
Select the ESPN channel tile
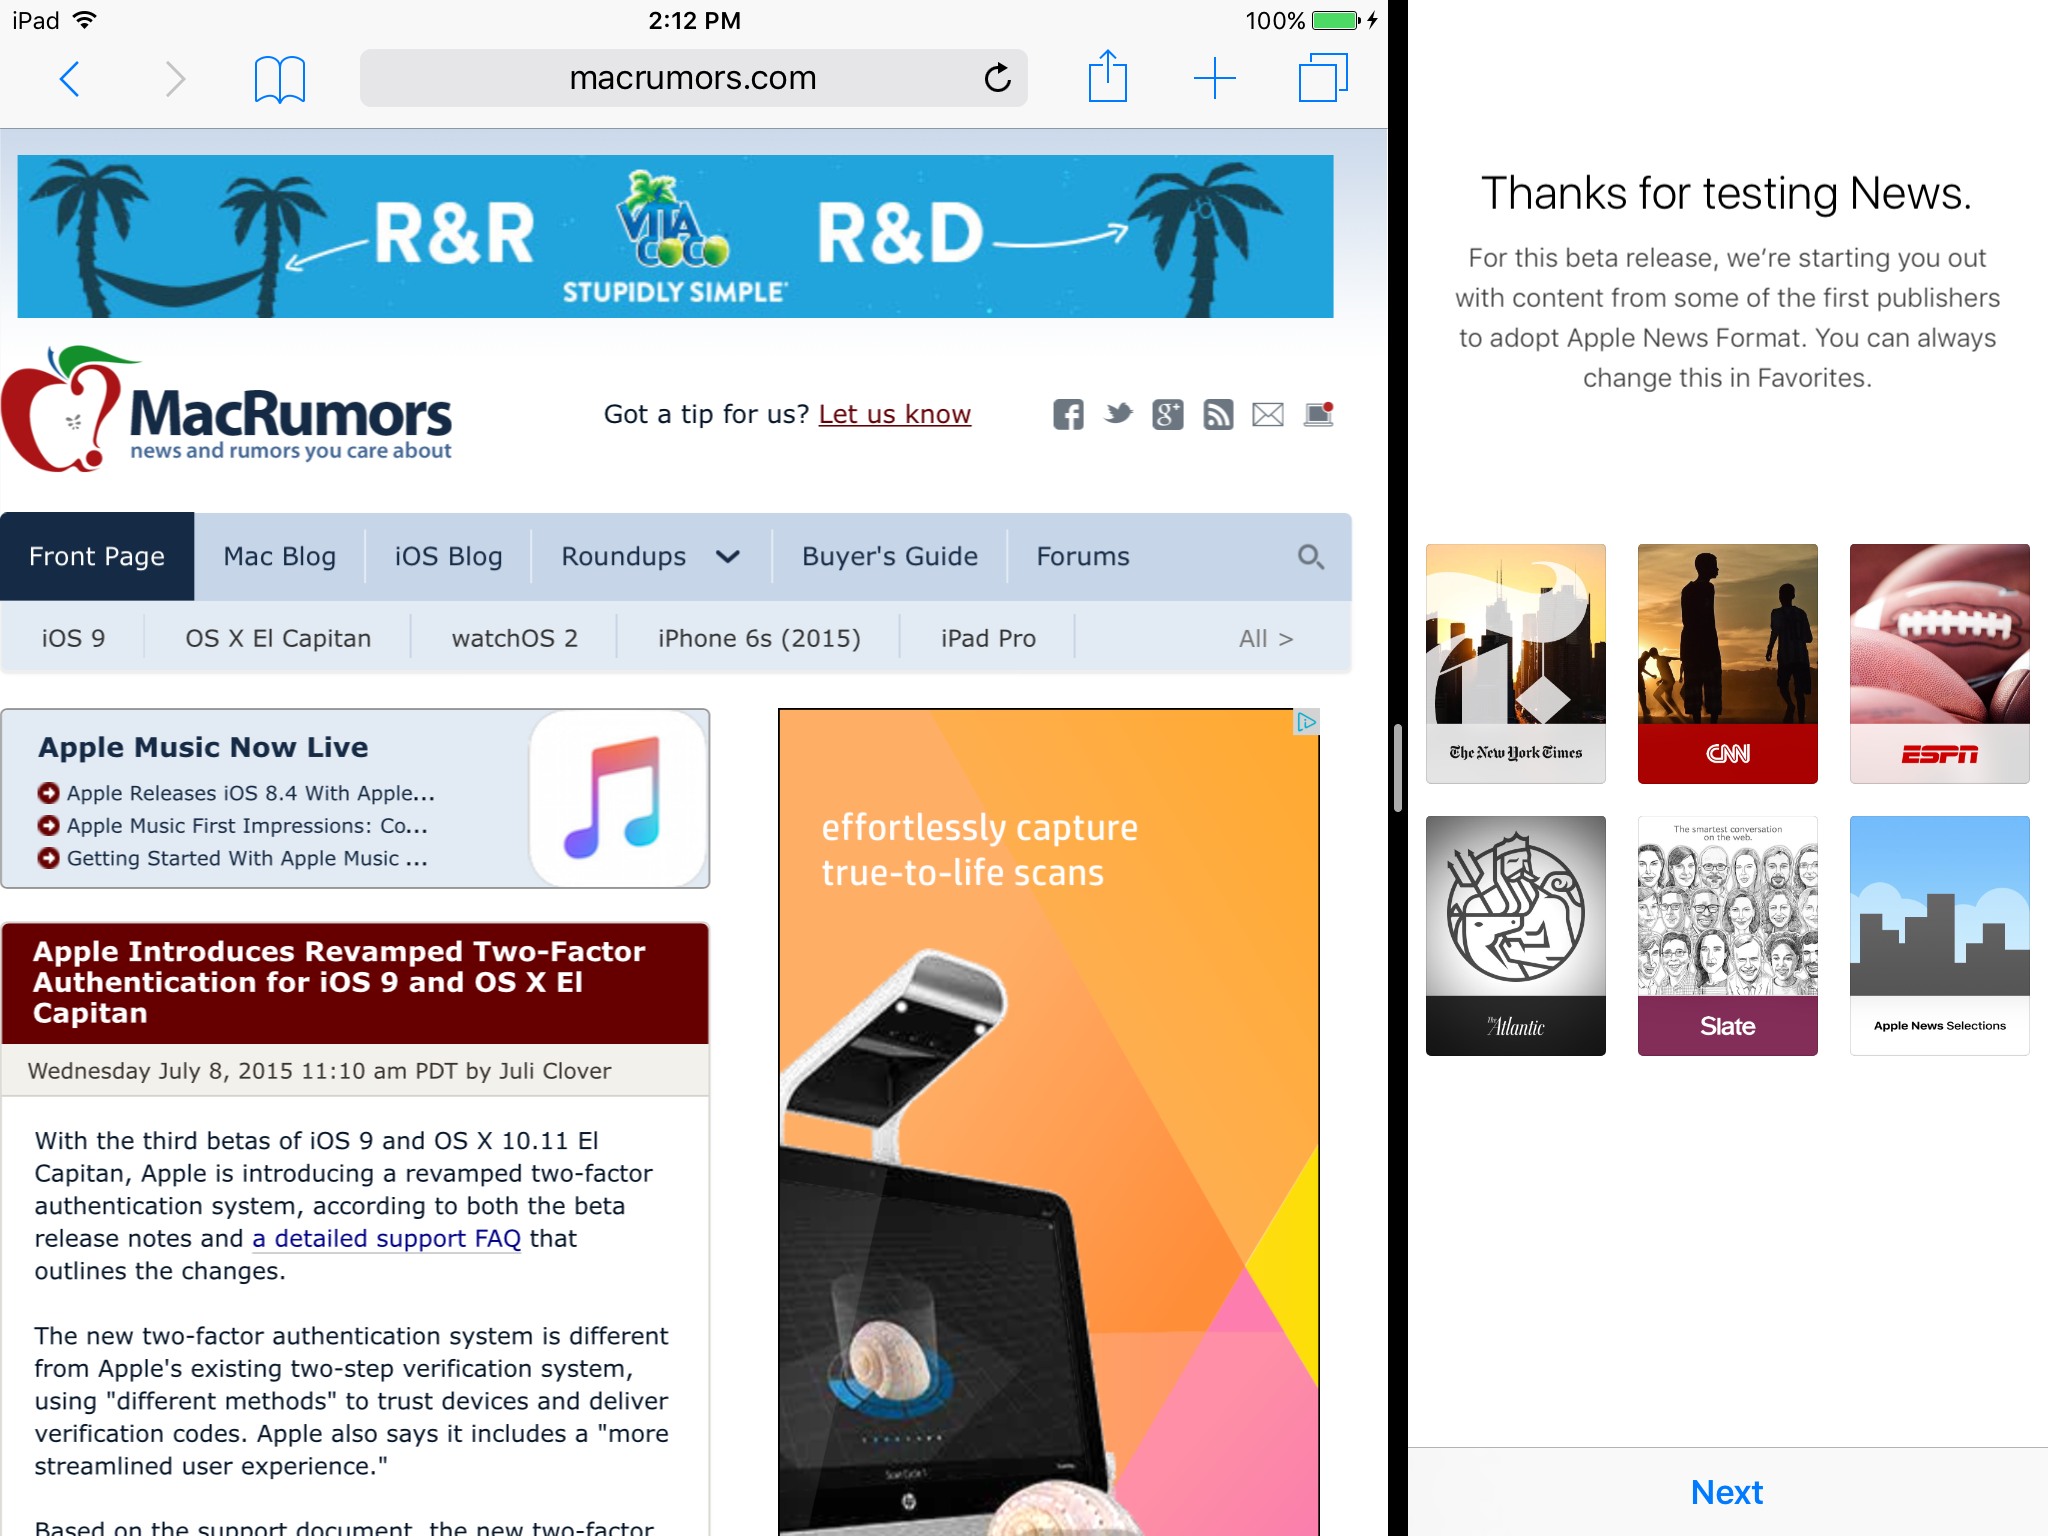point(1940,664)
